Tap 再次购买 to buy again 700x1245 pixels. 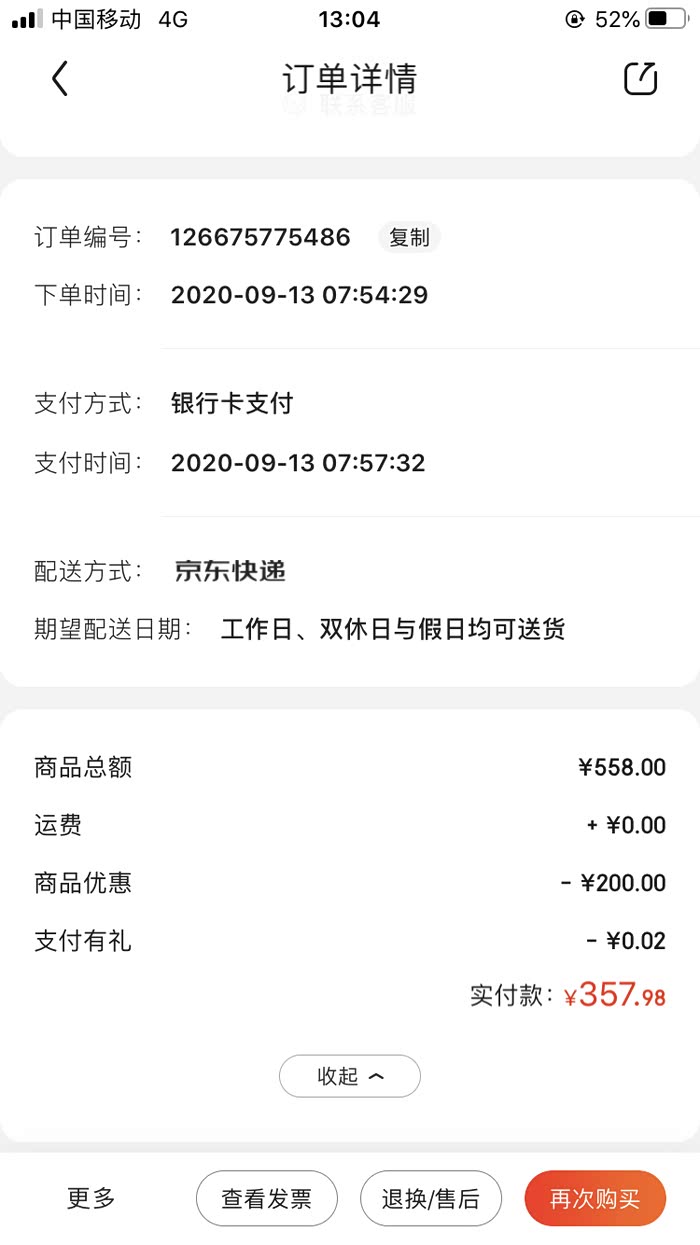(x=595, y=1198)
